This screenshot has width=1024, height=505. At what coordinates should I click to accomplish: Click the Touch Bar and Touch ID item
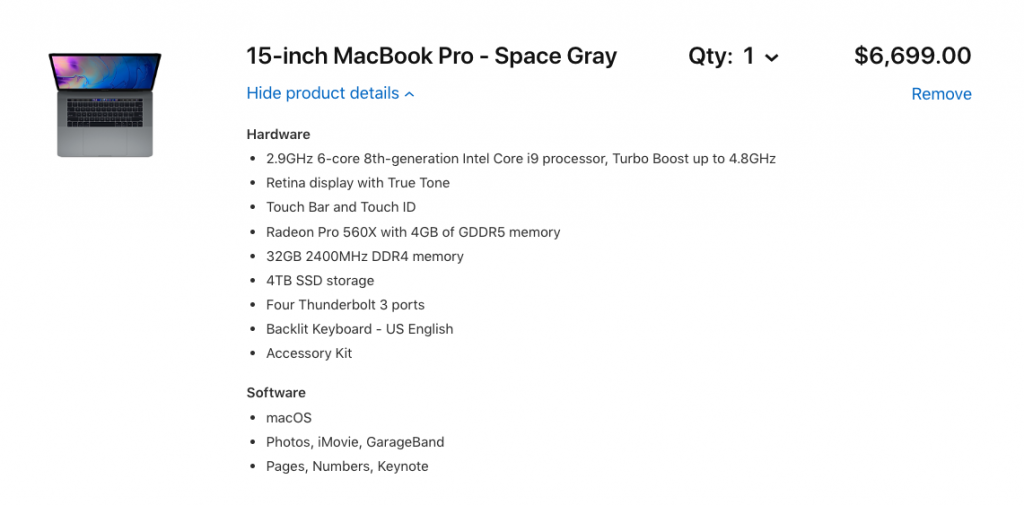click(x=341, y=207)
